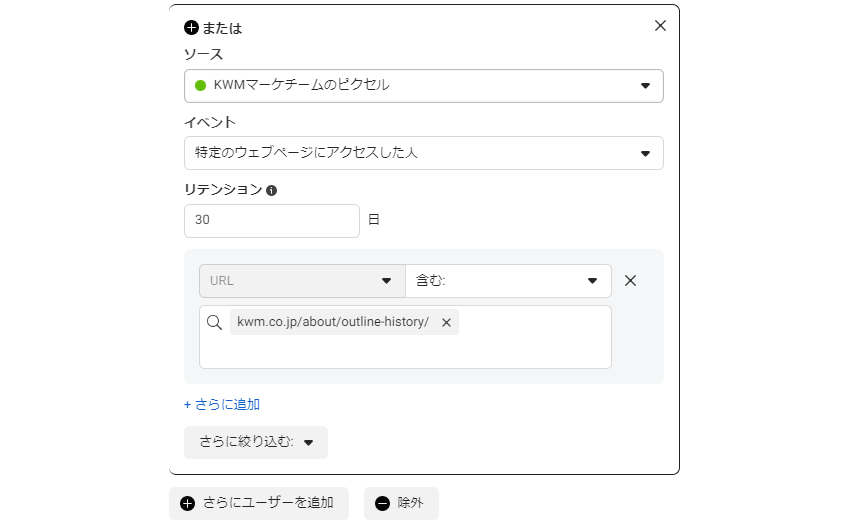Image resolution: width=850 pixels, height=520 pixels.
Task: Open the イベント dropdown menu
Action: tap(423, 153)
